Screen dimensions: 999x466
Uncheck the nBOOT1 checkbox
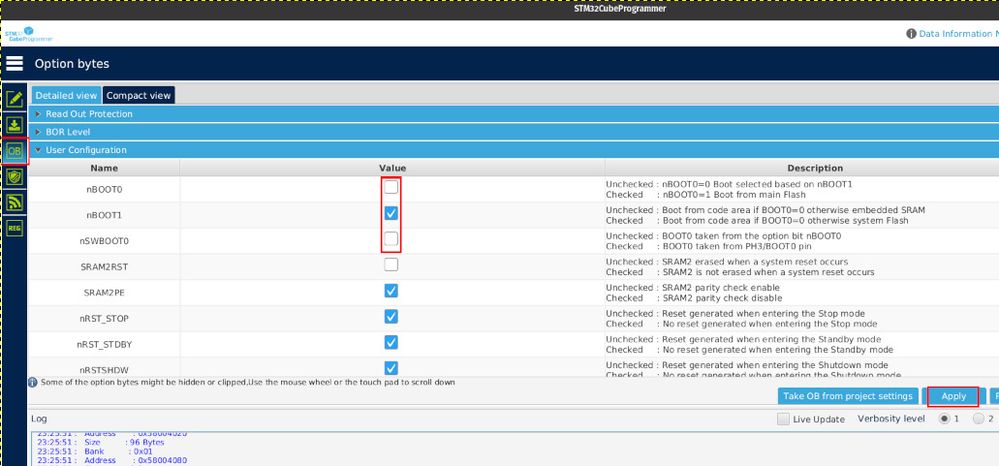tap(391, 213)
